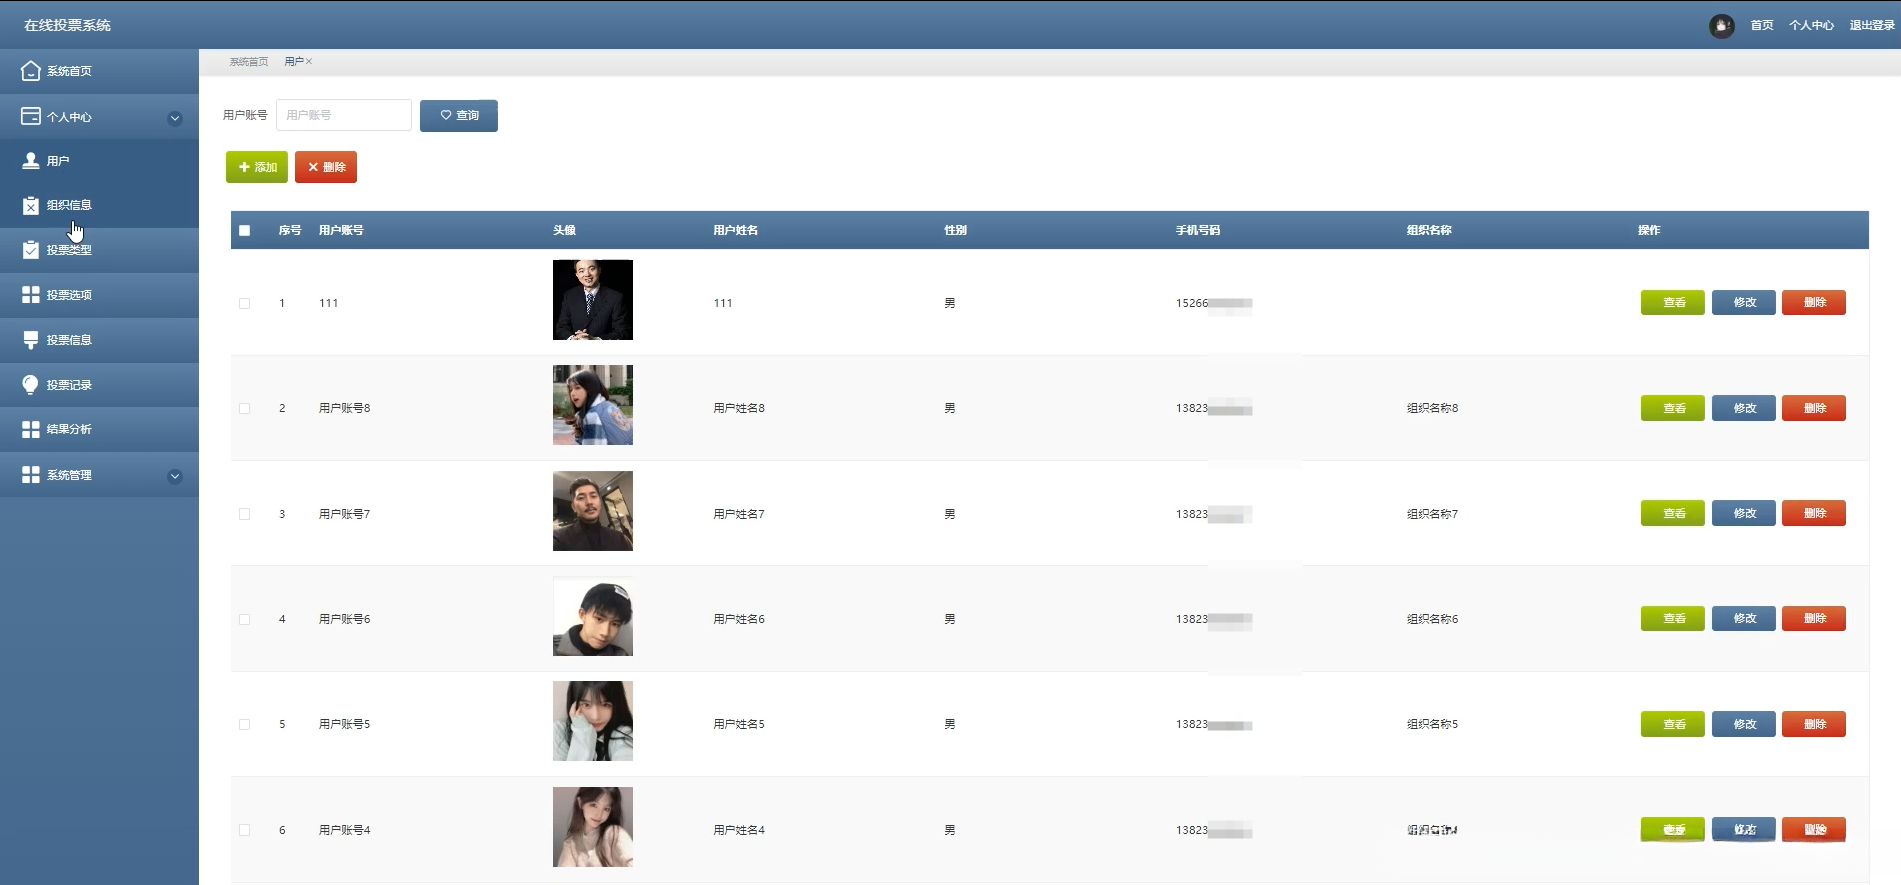Click the grid icon beside 结果分析
This screenshot has height=885, width=1901.
[31, 429]
